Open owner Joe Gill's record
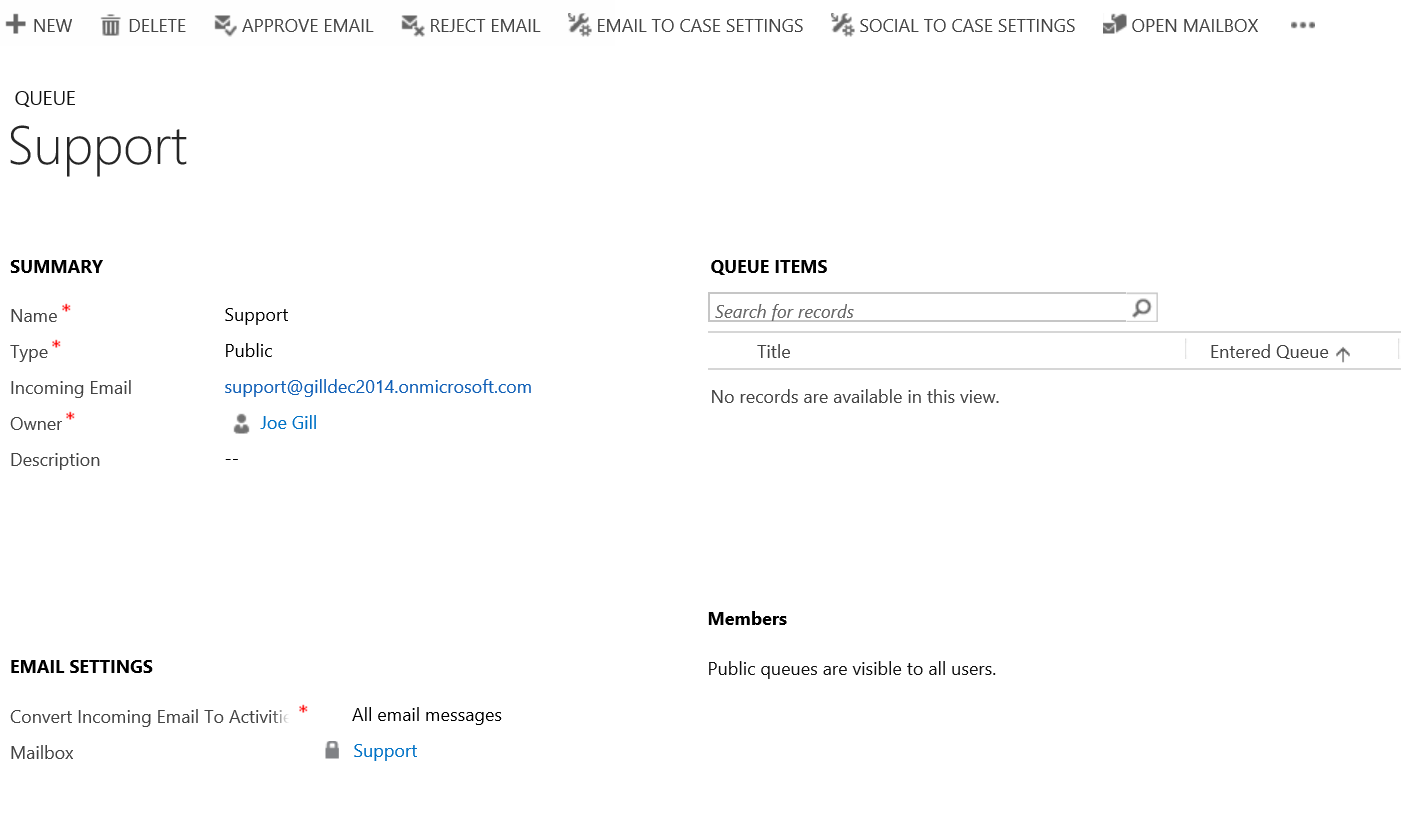 click(288, 423)
